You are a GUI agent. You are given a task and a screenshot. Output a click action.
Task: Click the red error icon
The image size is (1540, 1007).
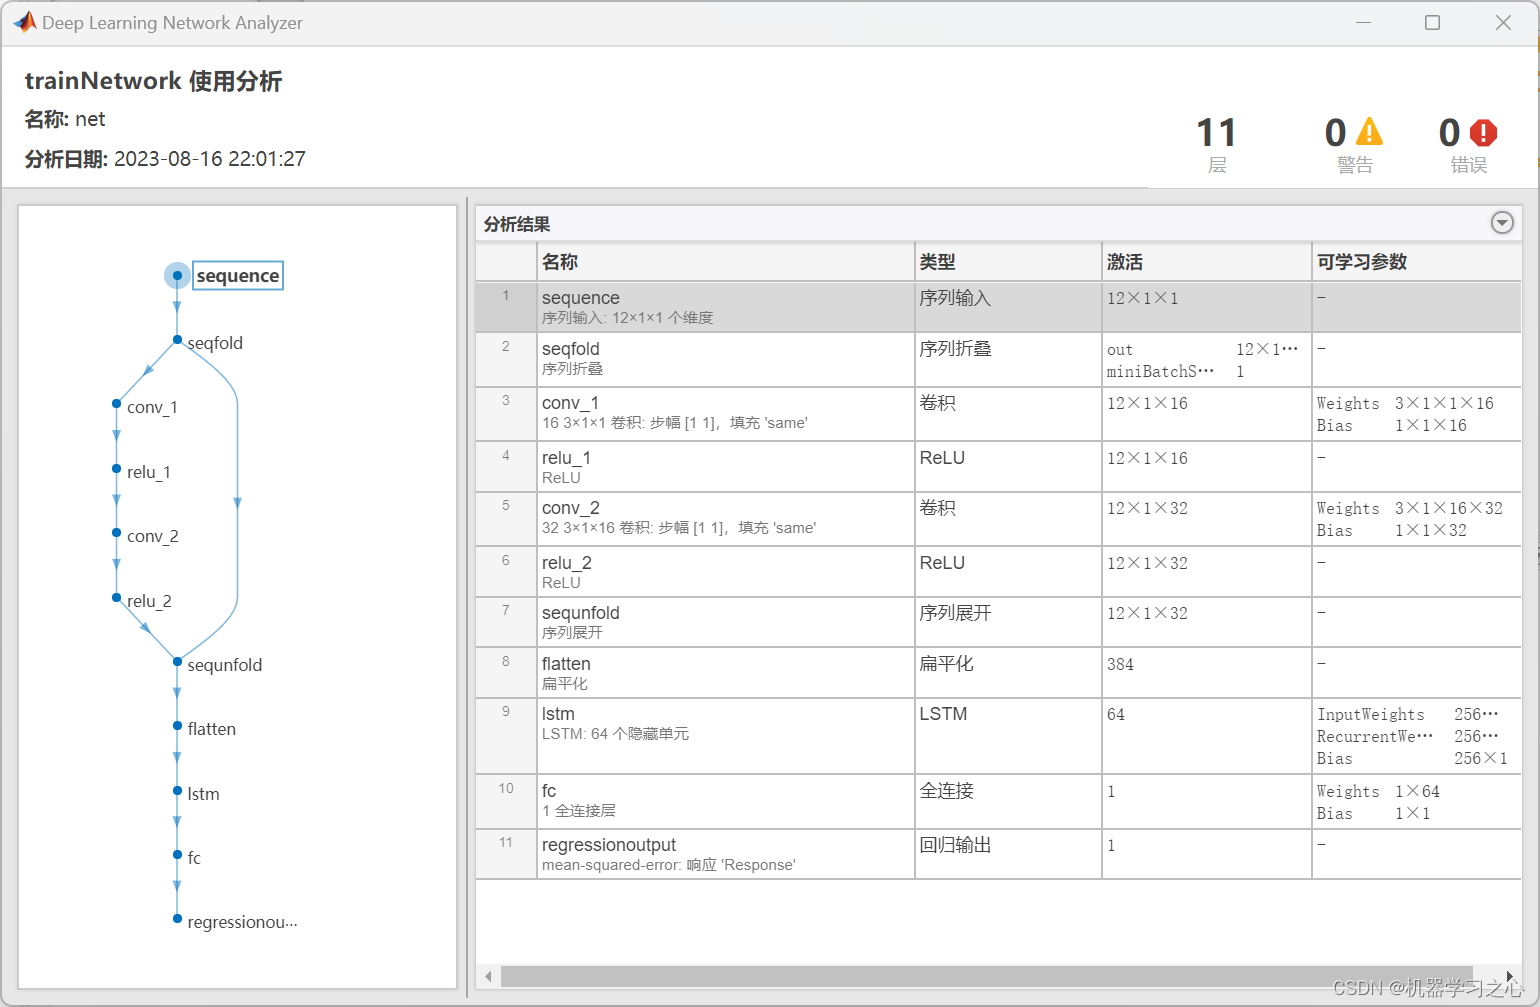1483,132
